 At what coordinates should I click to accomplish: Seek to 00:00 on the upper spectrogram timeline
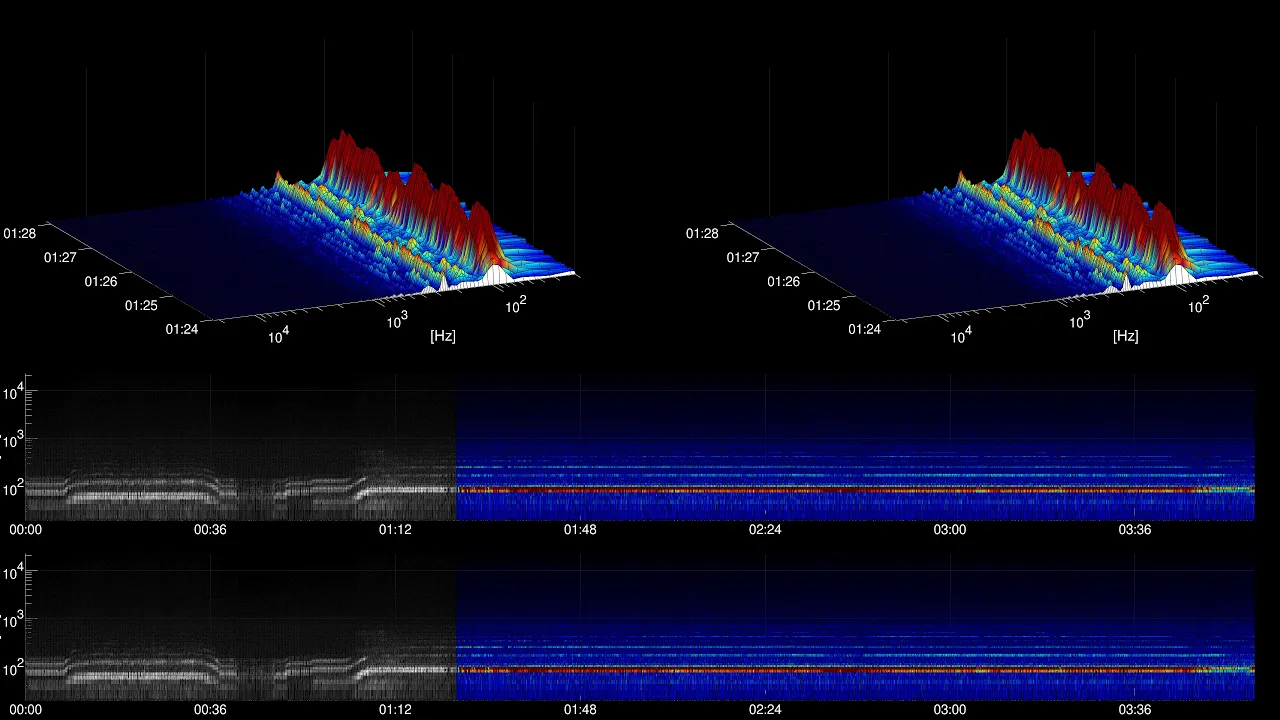[x=26, y=529]
